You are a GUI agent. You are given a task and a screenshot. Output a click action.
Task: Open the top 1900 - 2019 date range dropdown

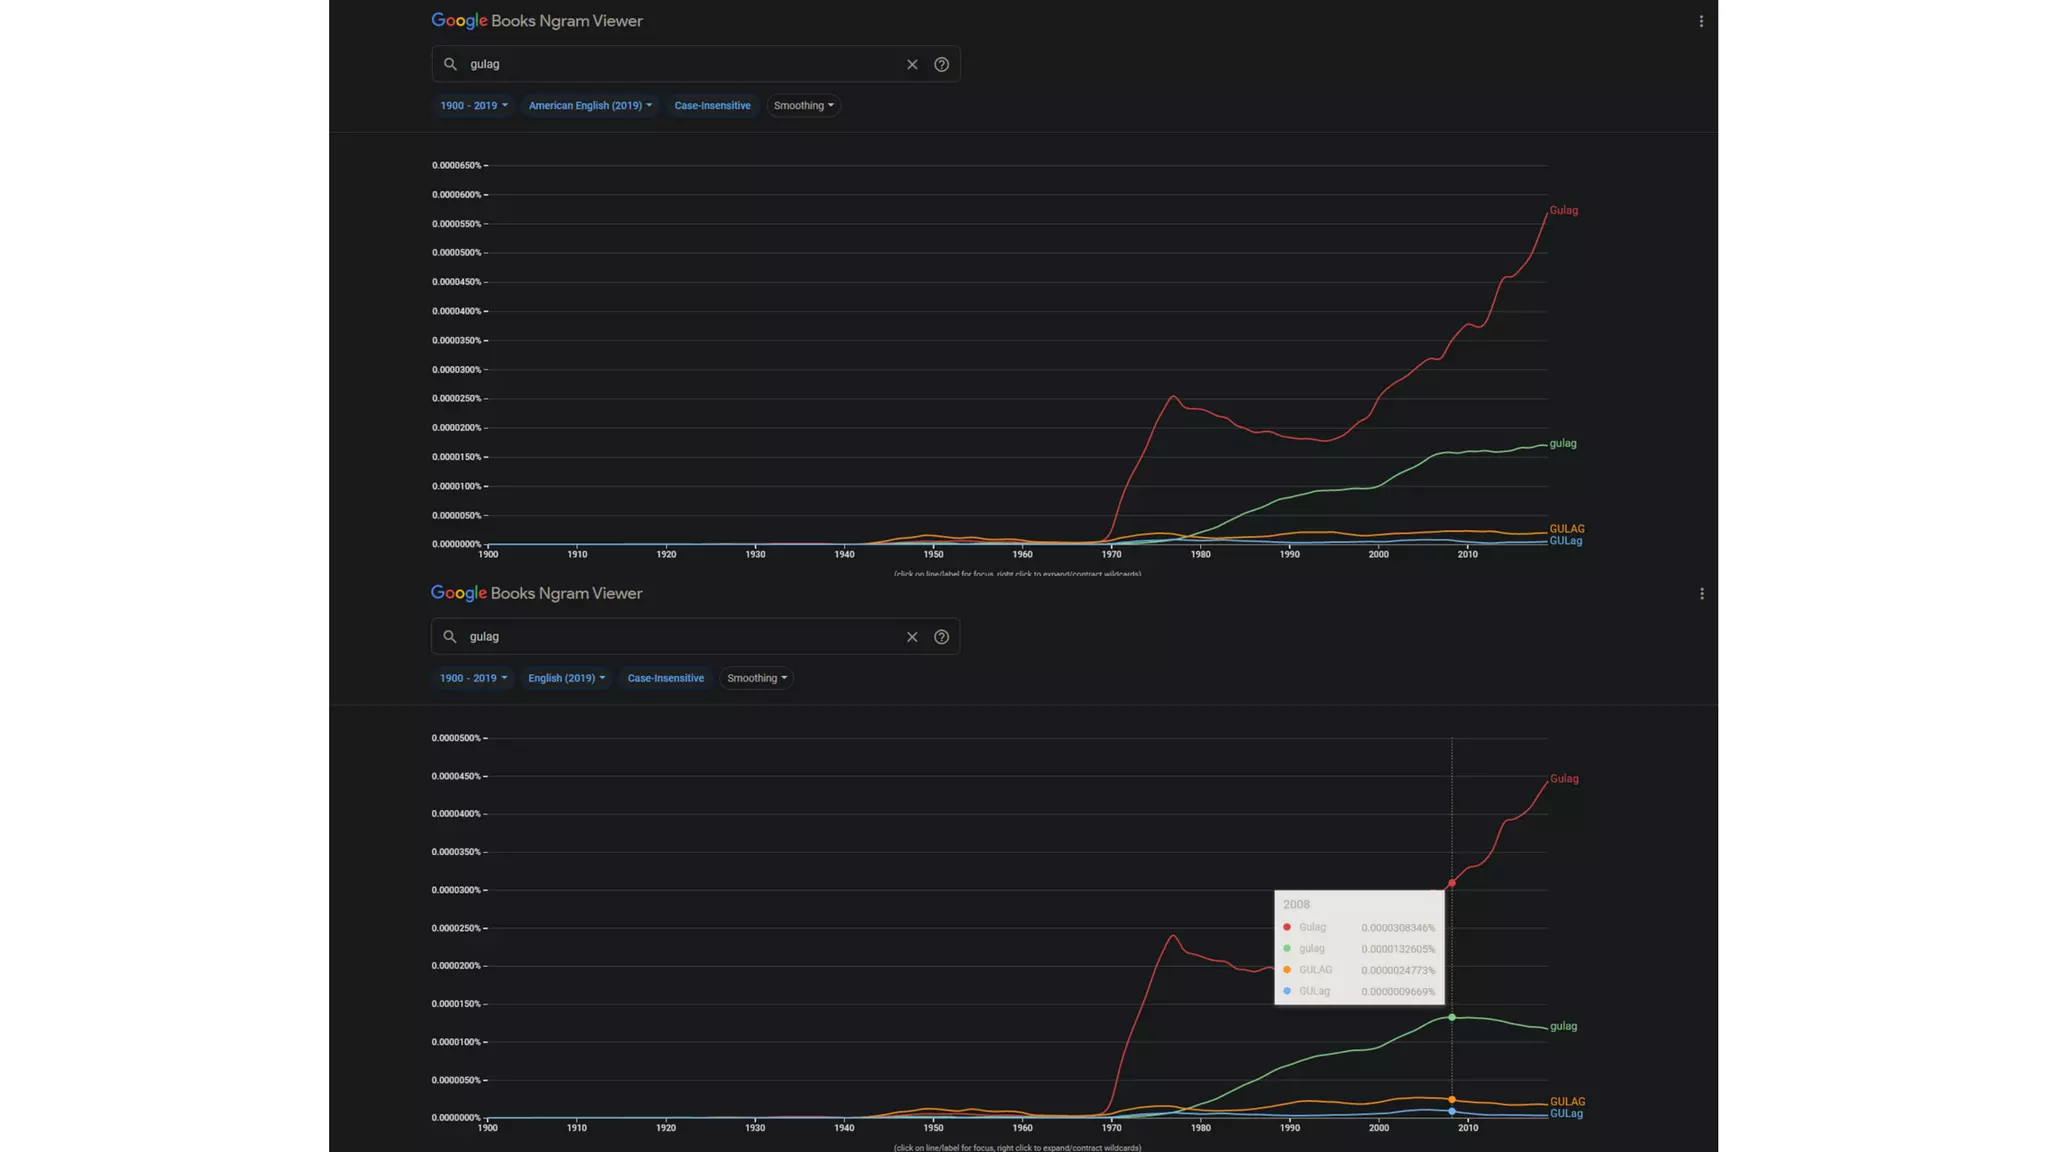tap(473, 106)
